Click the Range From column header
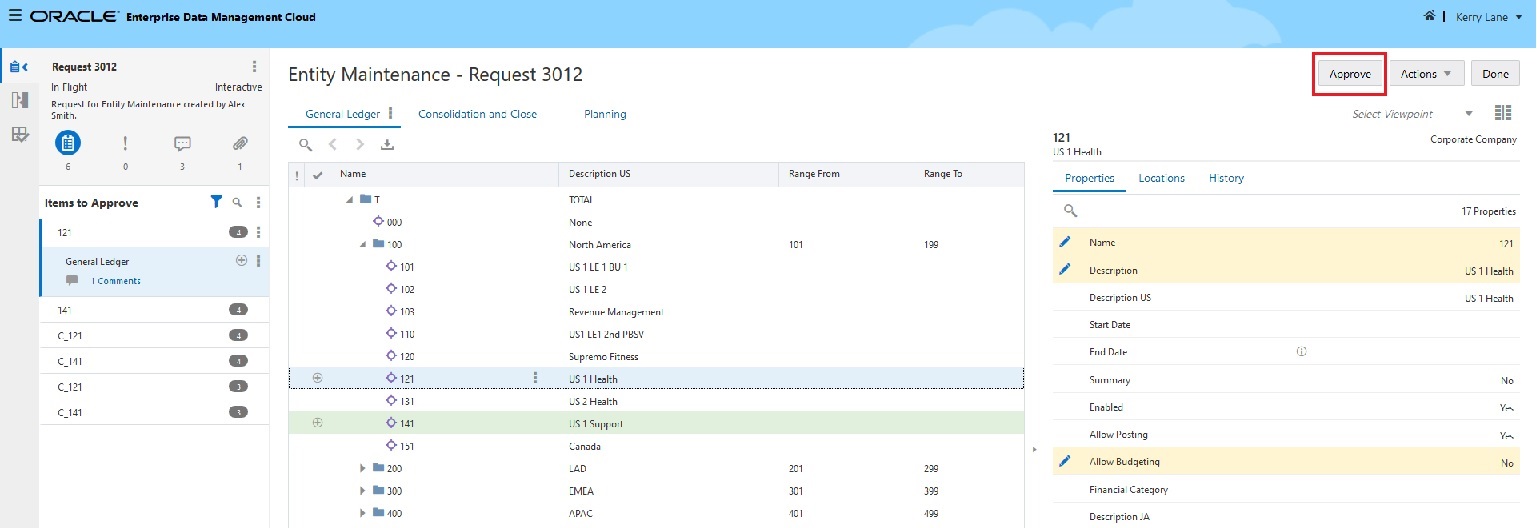 (814, 174)
